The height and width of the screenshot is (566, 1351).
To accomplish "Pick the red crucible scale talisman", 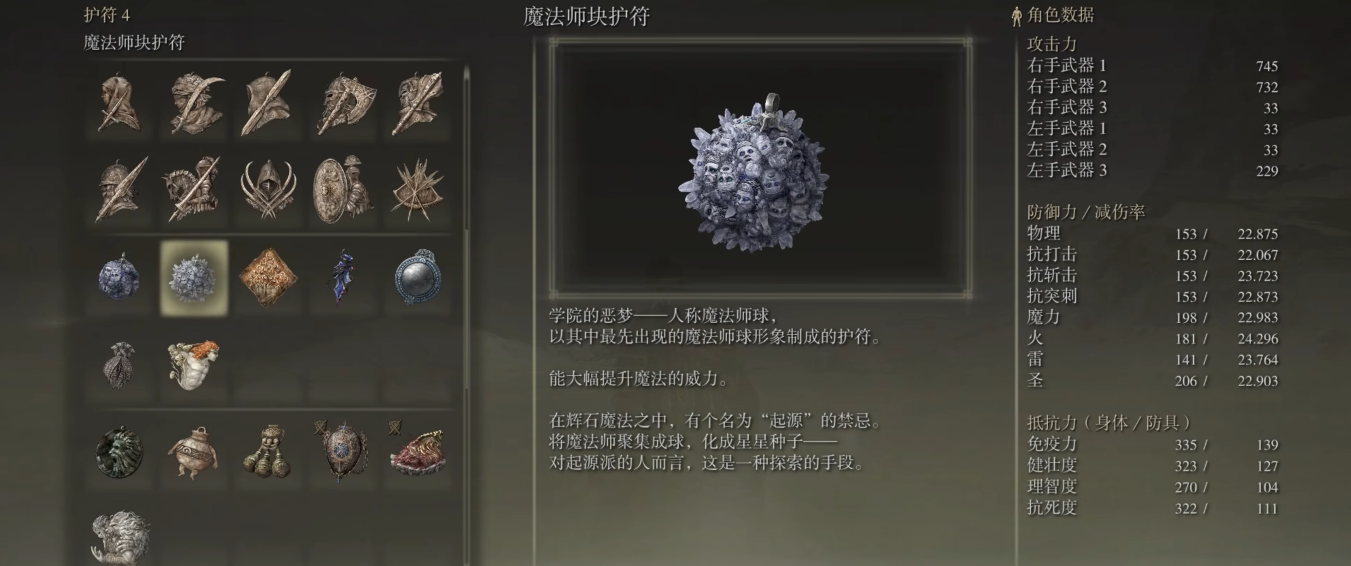I will pos(419,452).
